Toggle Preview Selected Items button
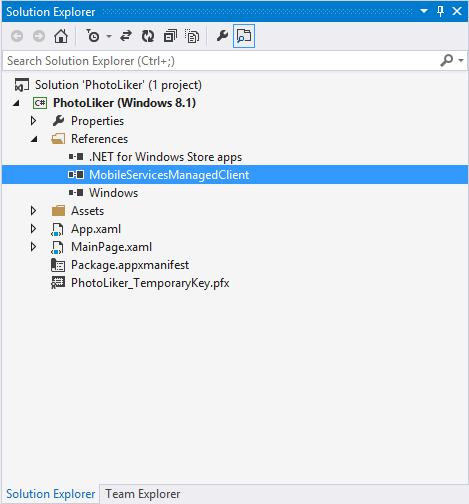Viewport: 469px width, 504px height. pyautogui.click(x=244, y=36)
